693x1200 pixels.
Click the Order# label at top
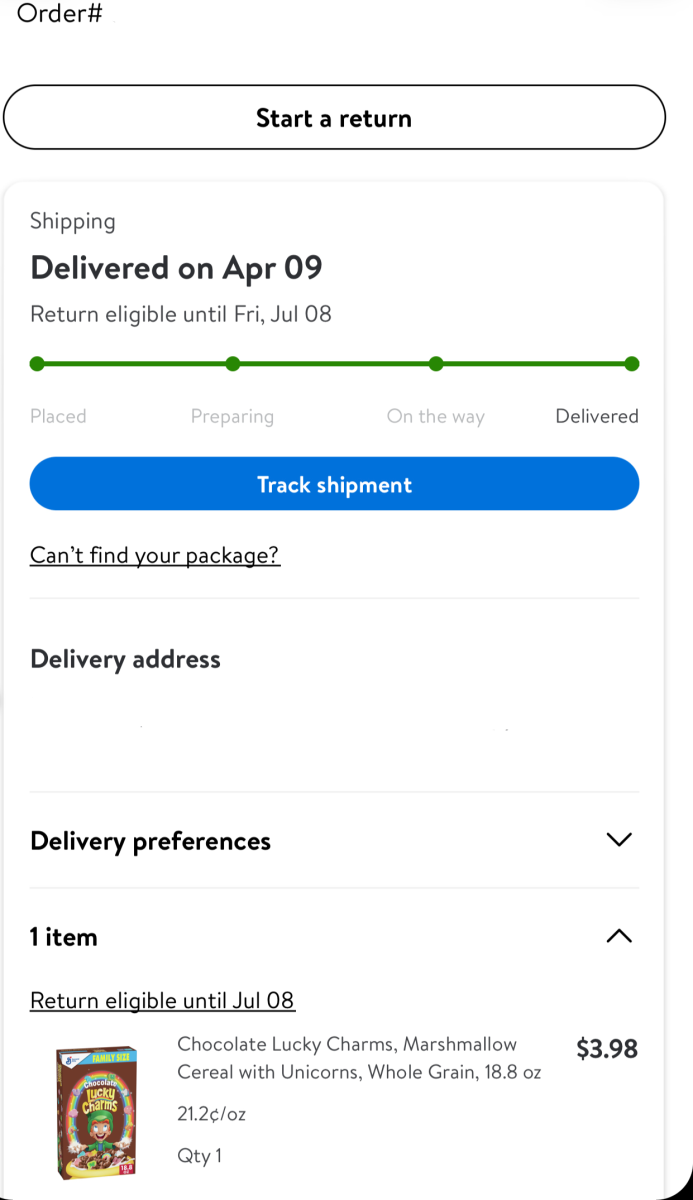(x=59, y=14)
